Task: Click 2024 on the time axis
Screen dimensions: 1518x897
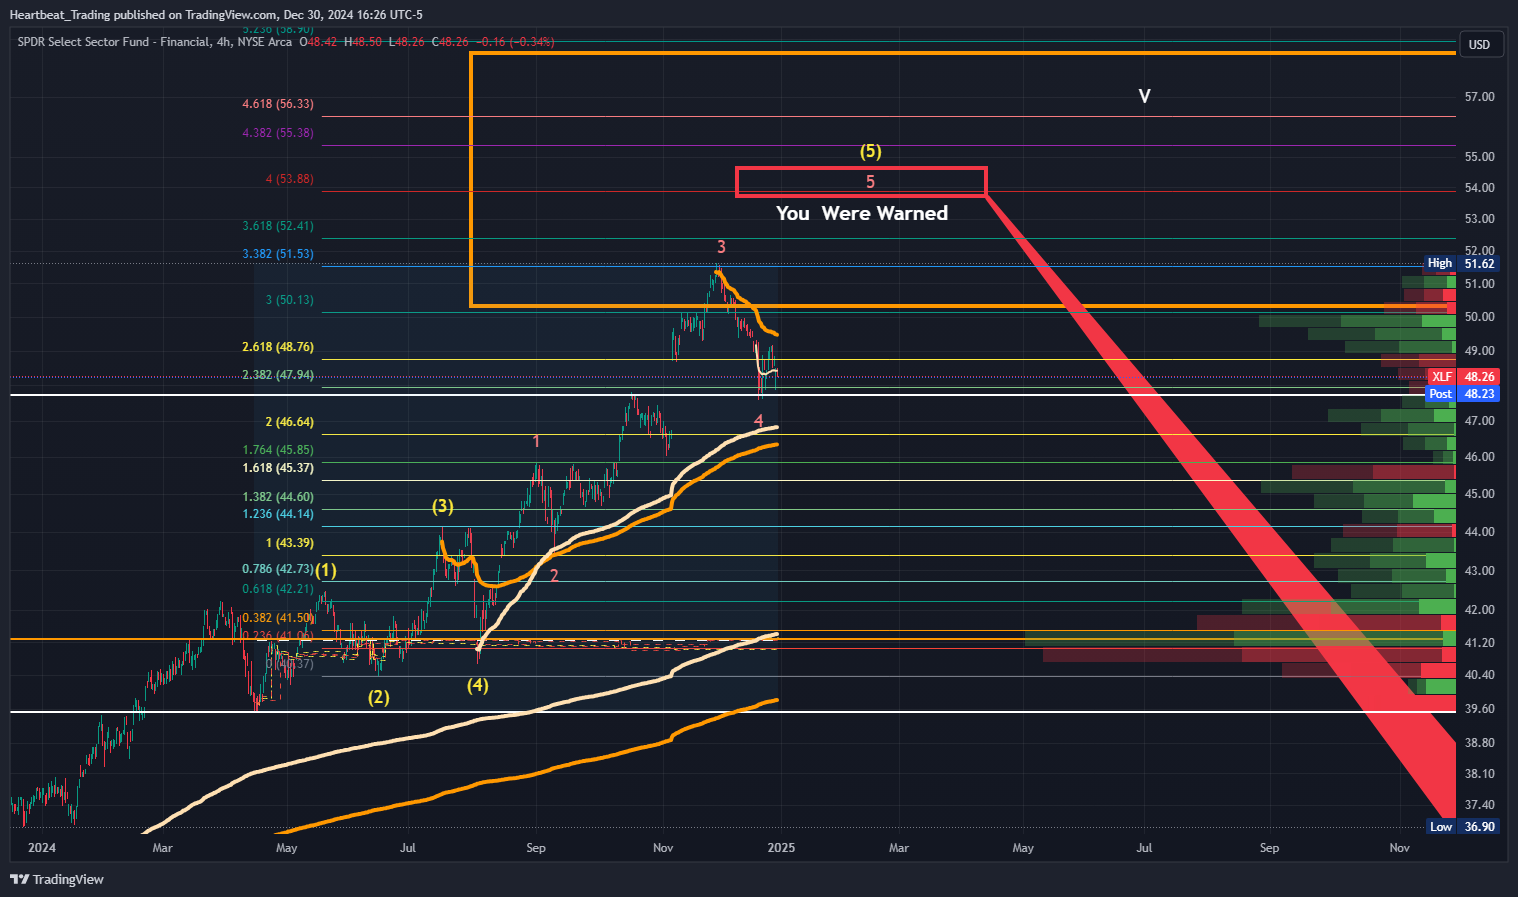Action: [42, 848]
